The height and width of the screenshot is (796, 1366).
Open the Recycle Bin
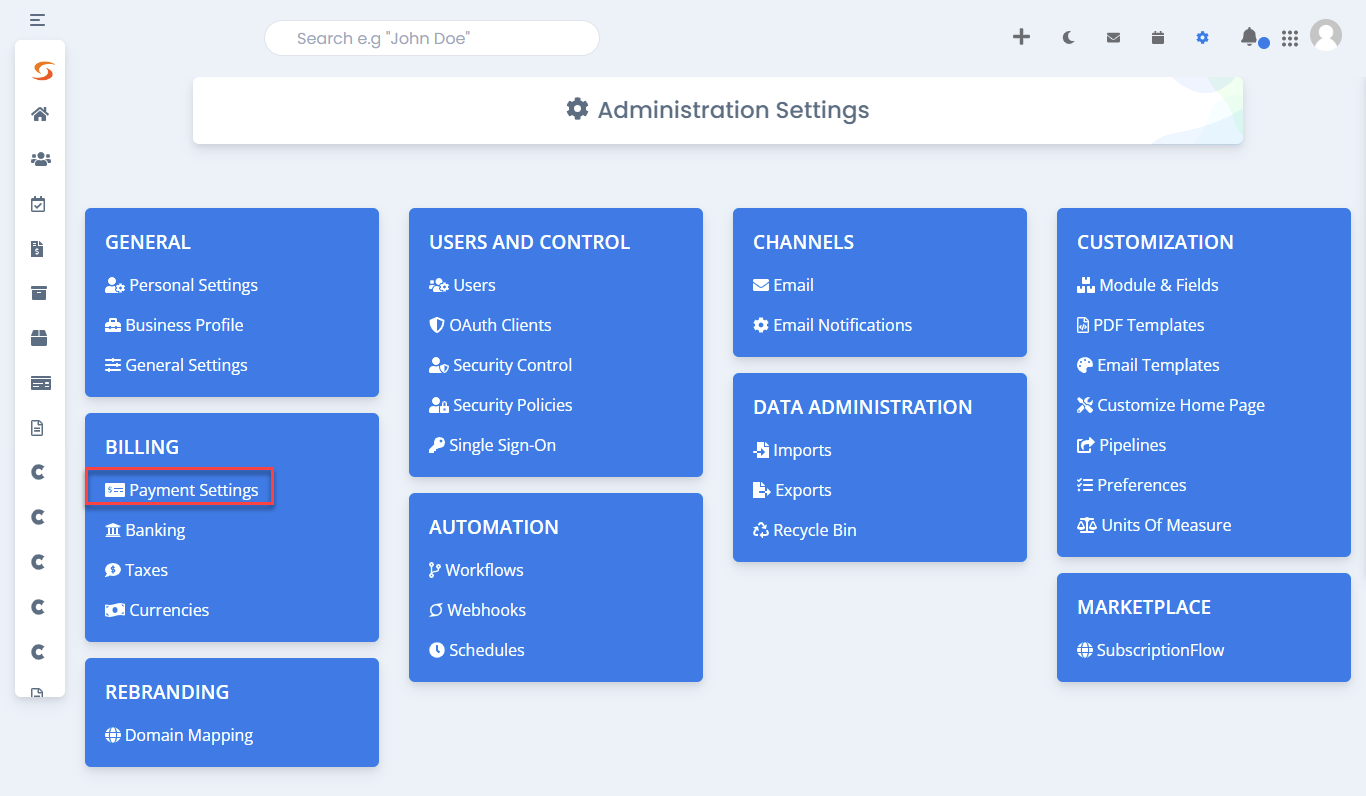805,530
